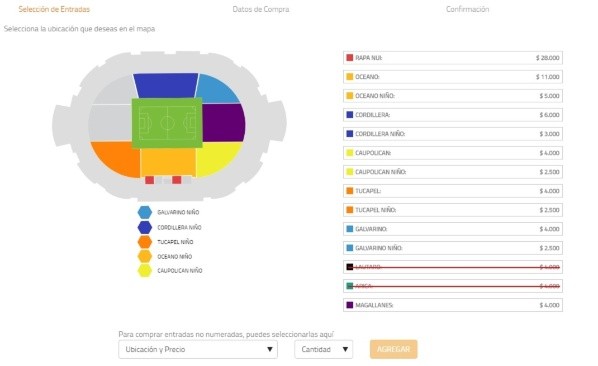Open the Ubicación y Precio dropdown

coord(198,349)
